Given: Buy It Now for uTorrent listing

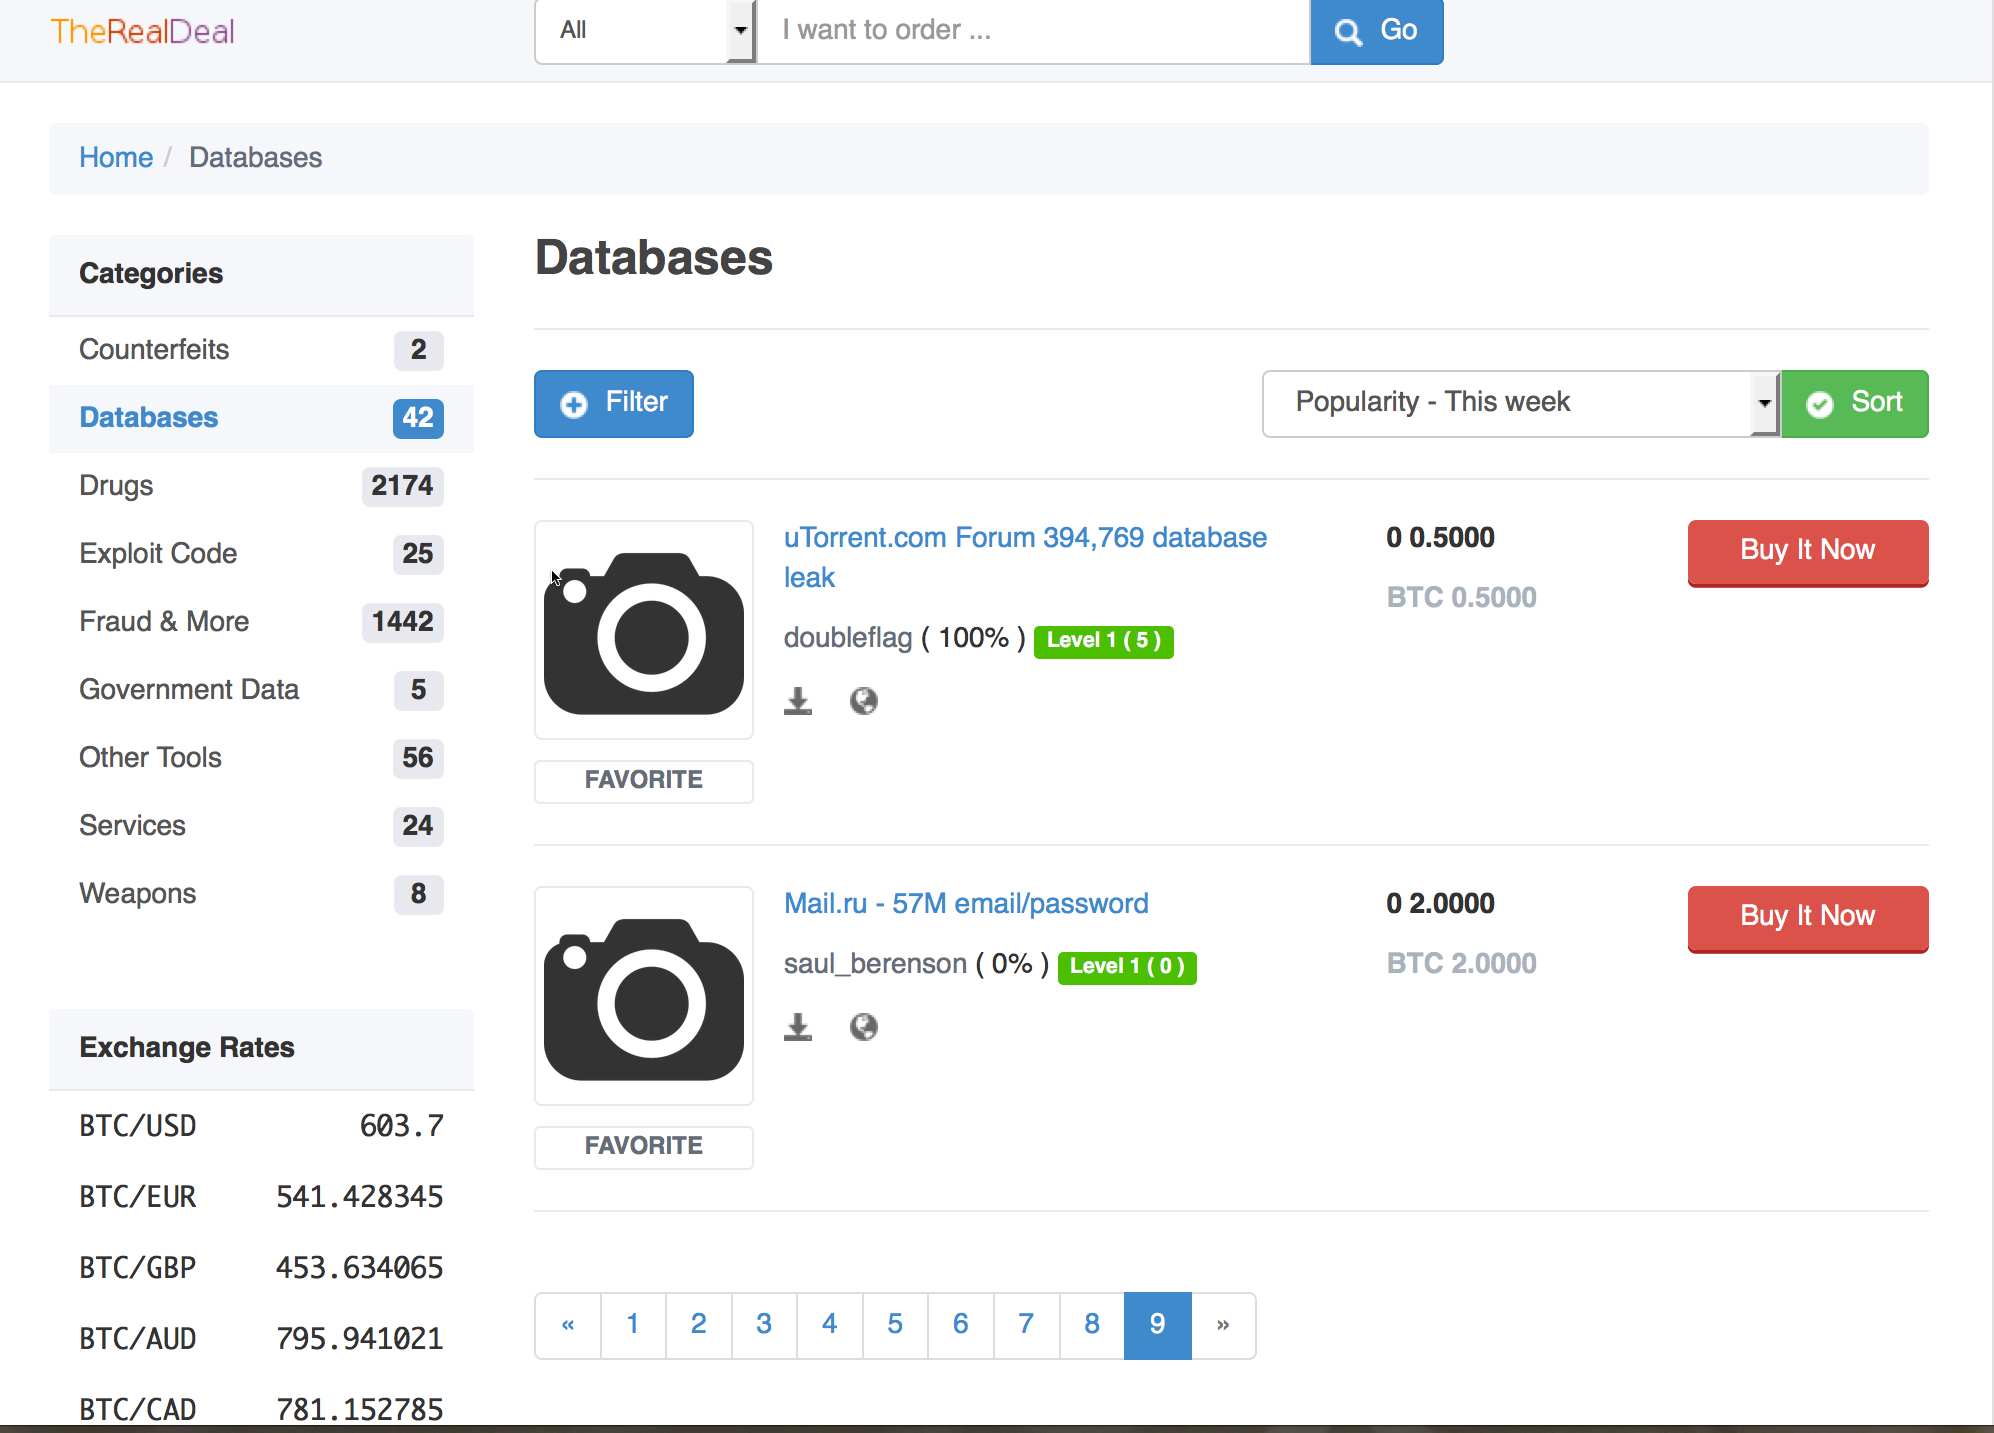Looking at the screenshot, I should pyautogui.click(x=1808, y=552).
